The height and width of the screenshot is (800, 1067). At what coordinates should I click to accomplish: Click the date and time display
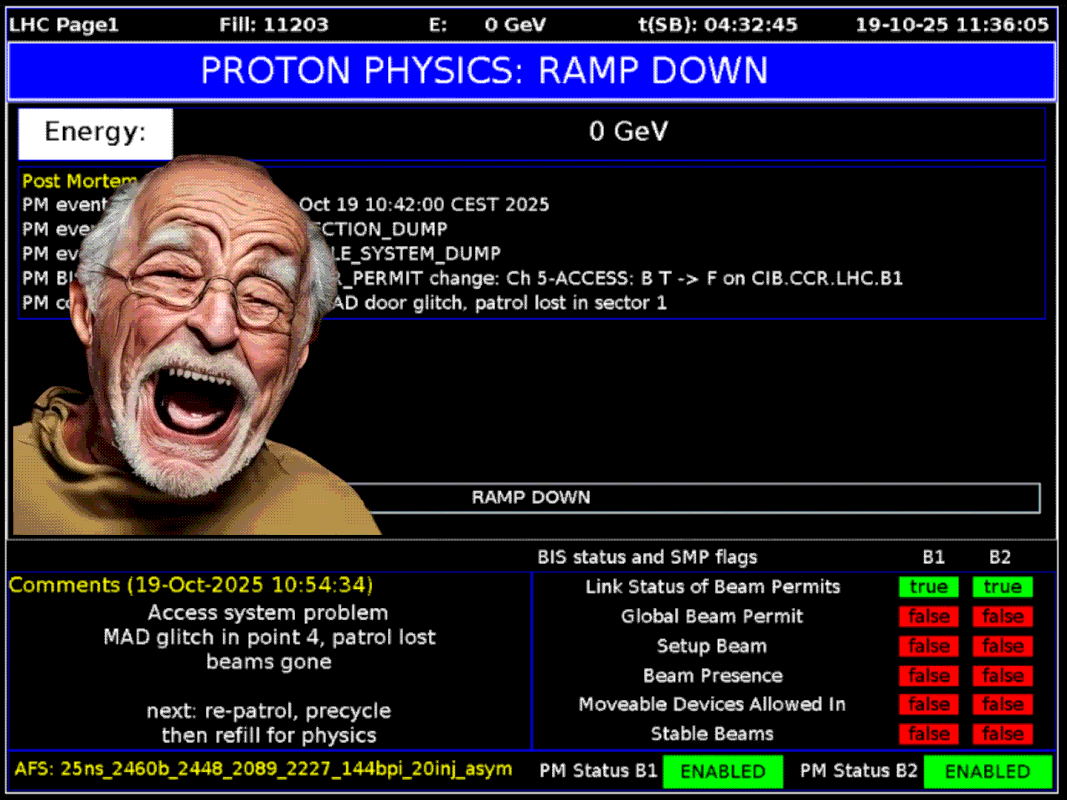952,25
